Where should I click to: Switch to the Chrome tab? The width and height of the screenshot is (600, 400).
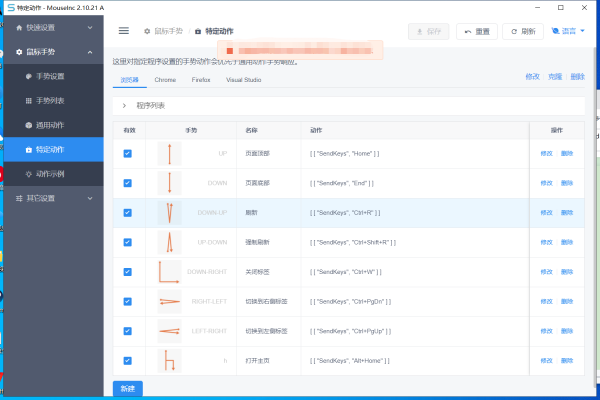click(x=165, y=80)
